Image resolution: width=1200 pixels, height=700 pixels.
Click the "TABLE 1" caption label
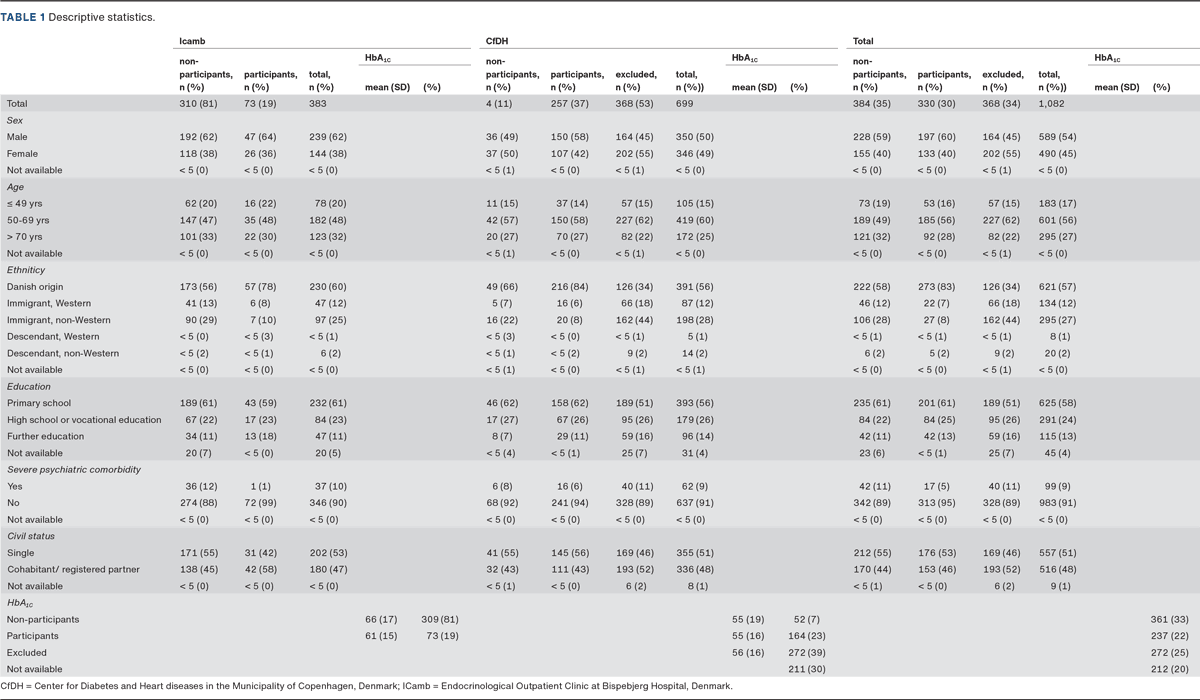pos(24,18)
